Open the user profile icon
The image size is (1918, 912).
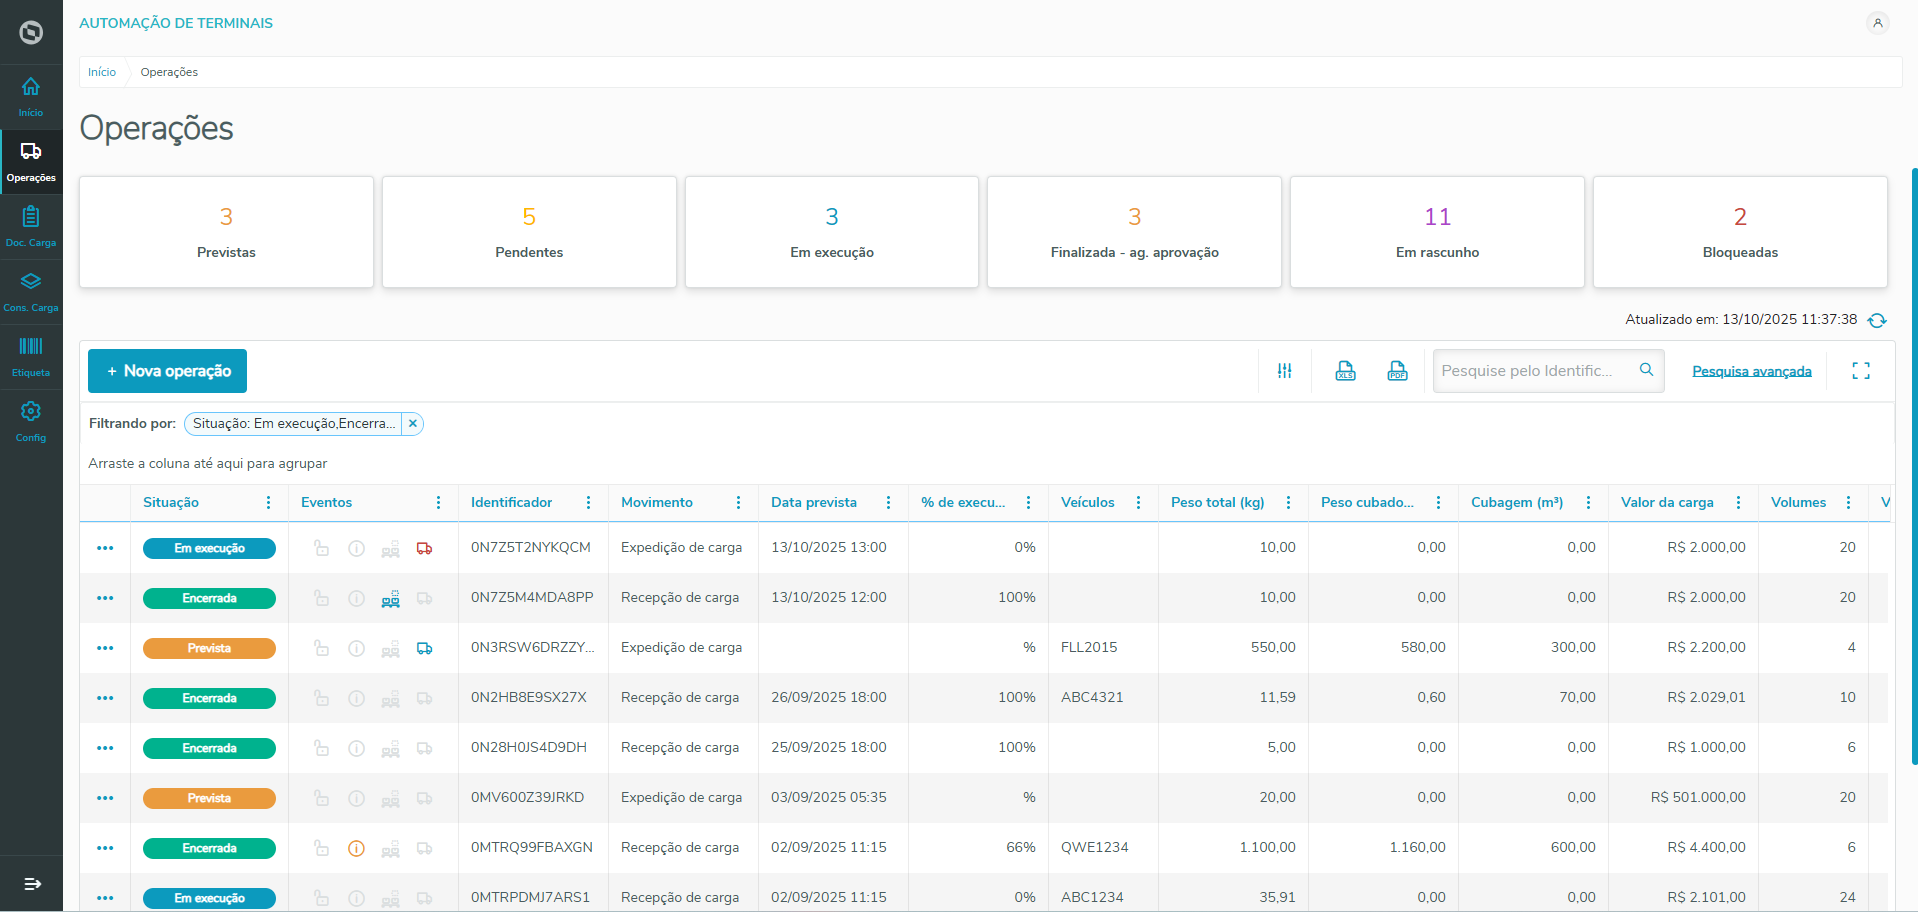tap(1877, 23)
